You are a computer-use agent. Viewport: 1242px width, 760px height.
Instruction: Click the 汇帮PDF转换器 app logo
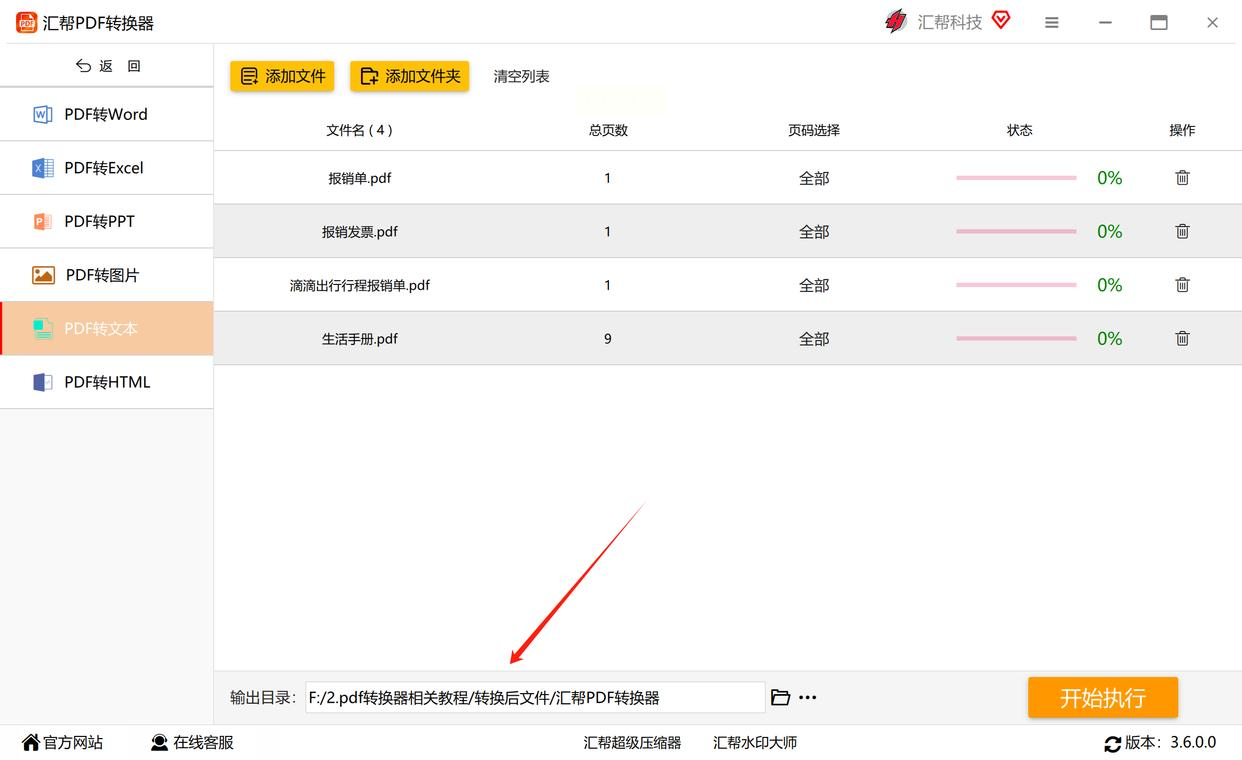click(x=26, y=22)
